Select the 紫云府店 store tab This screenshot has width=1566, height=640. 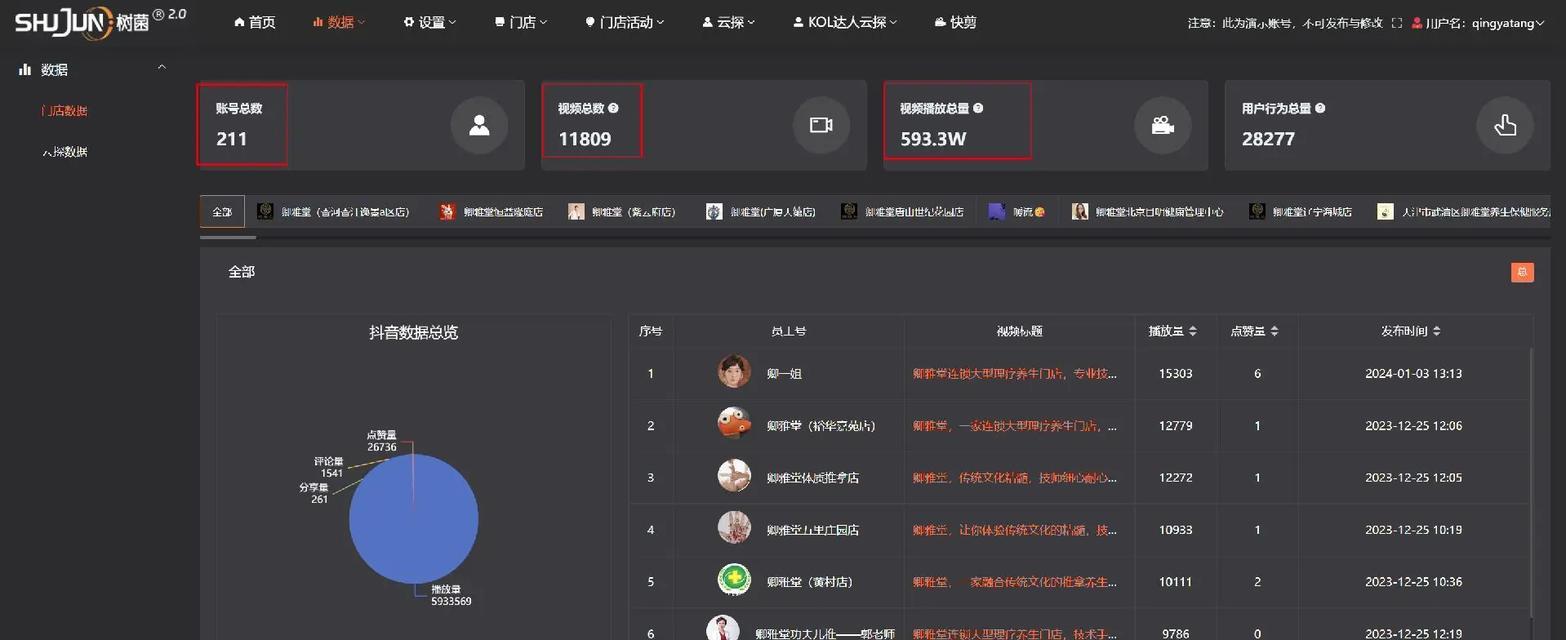[622, 212]
